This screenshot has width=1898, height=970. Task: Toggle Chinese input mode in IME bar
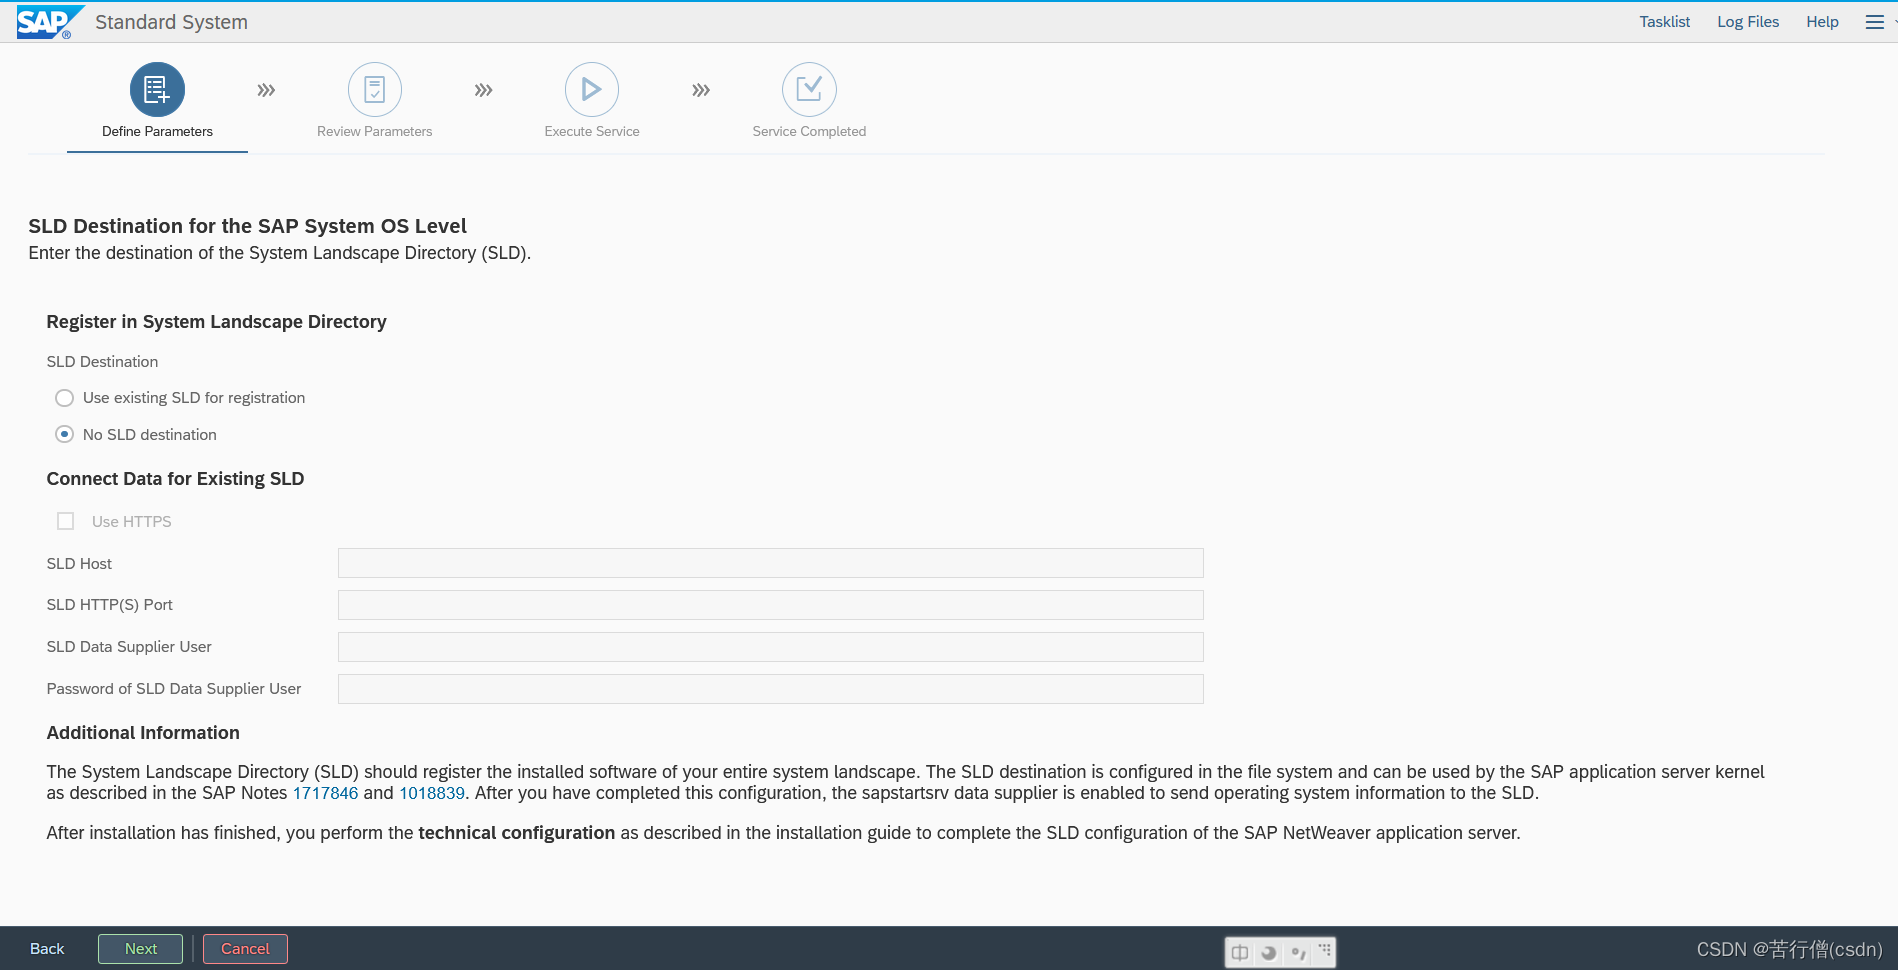click(x=1240, y=952)
